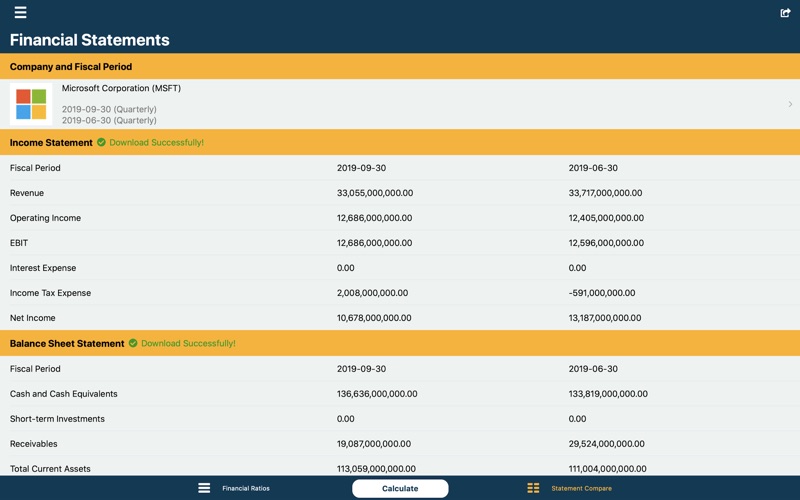
Task: Click EBIT value 12,596,000,000.00
Action: (x=606, y=243)
